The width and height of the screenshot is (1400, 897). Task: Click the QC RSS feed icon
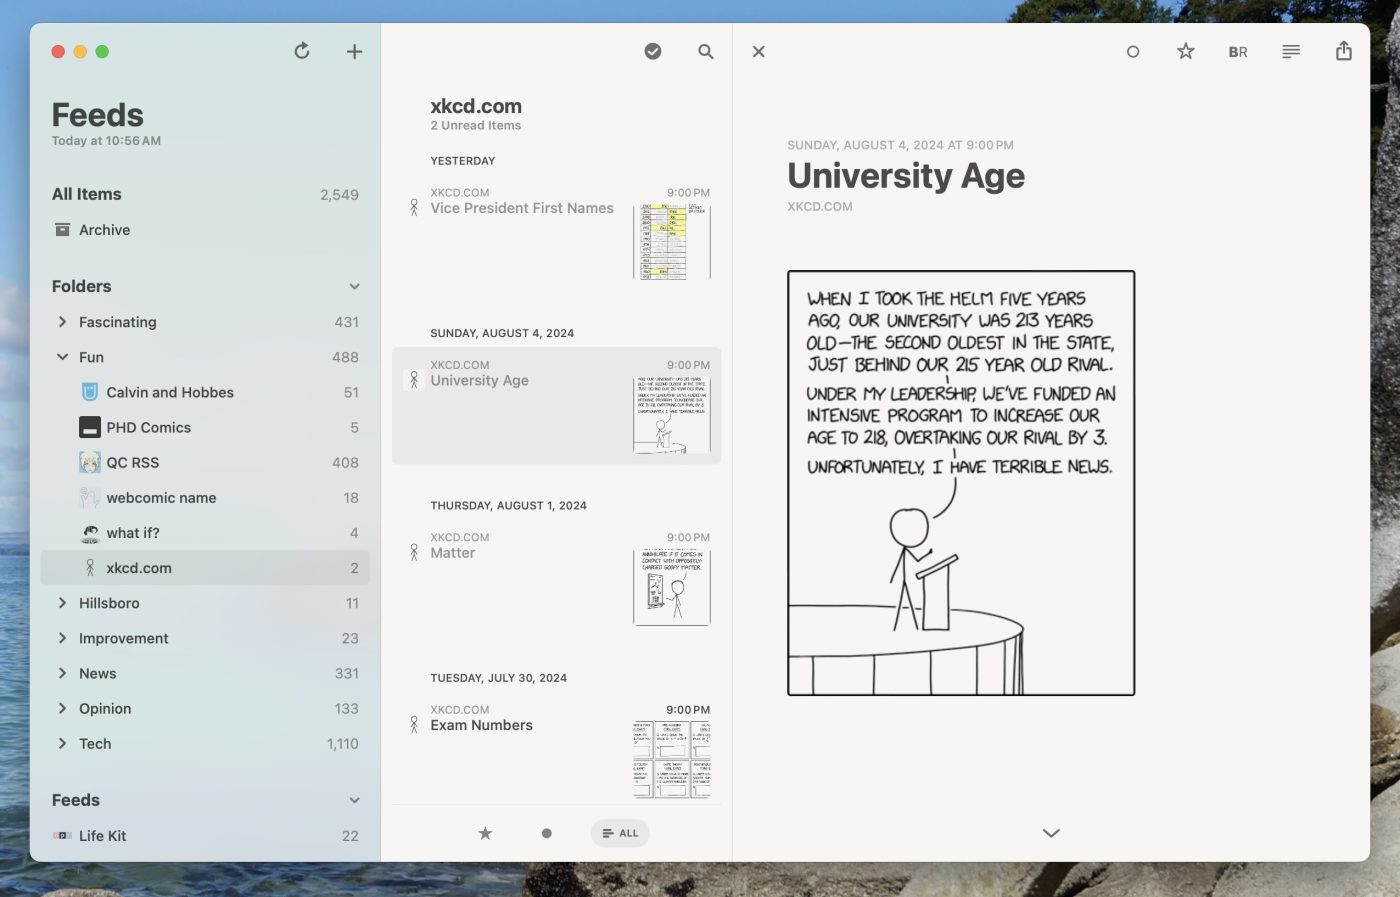tap(90, 462)
